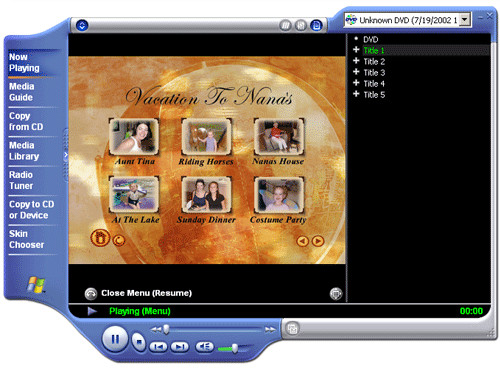
Task: Click the Riding Horses caption text
Action: pyautogui.click(x=206, y=162)
